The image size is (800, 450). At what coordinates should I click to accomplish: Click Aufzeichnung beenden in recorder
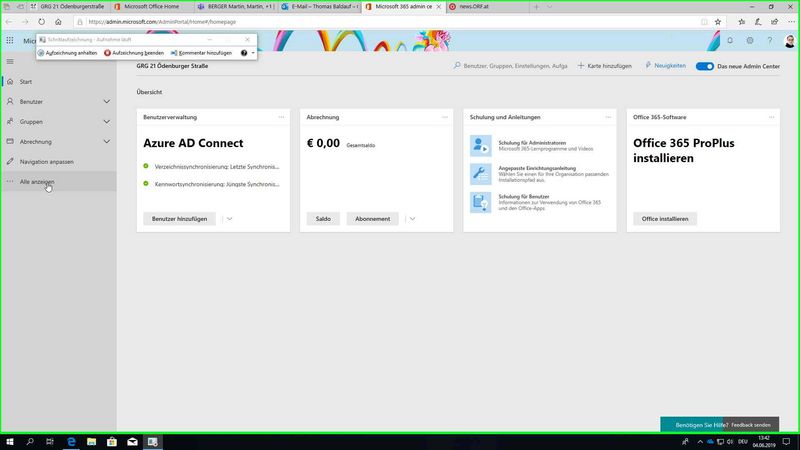click(134, 53)
